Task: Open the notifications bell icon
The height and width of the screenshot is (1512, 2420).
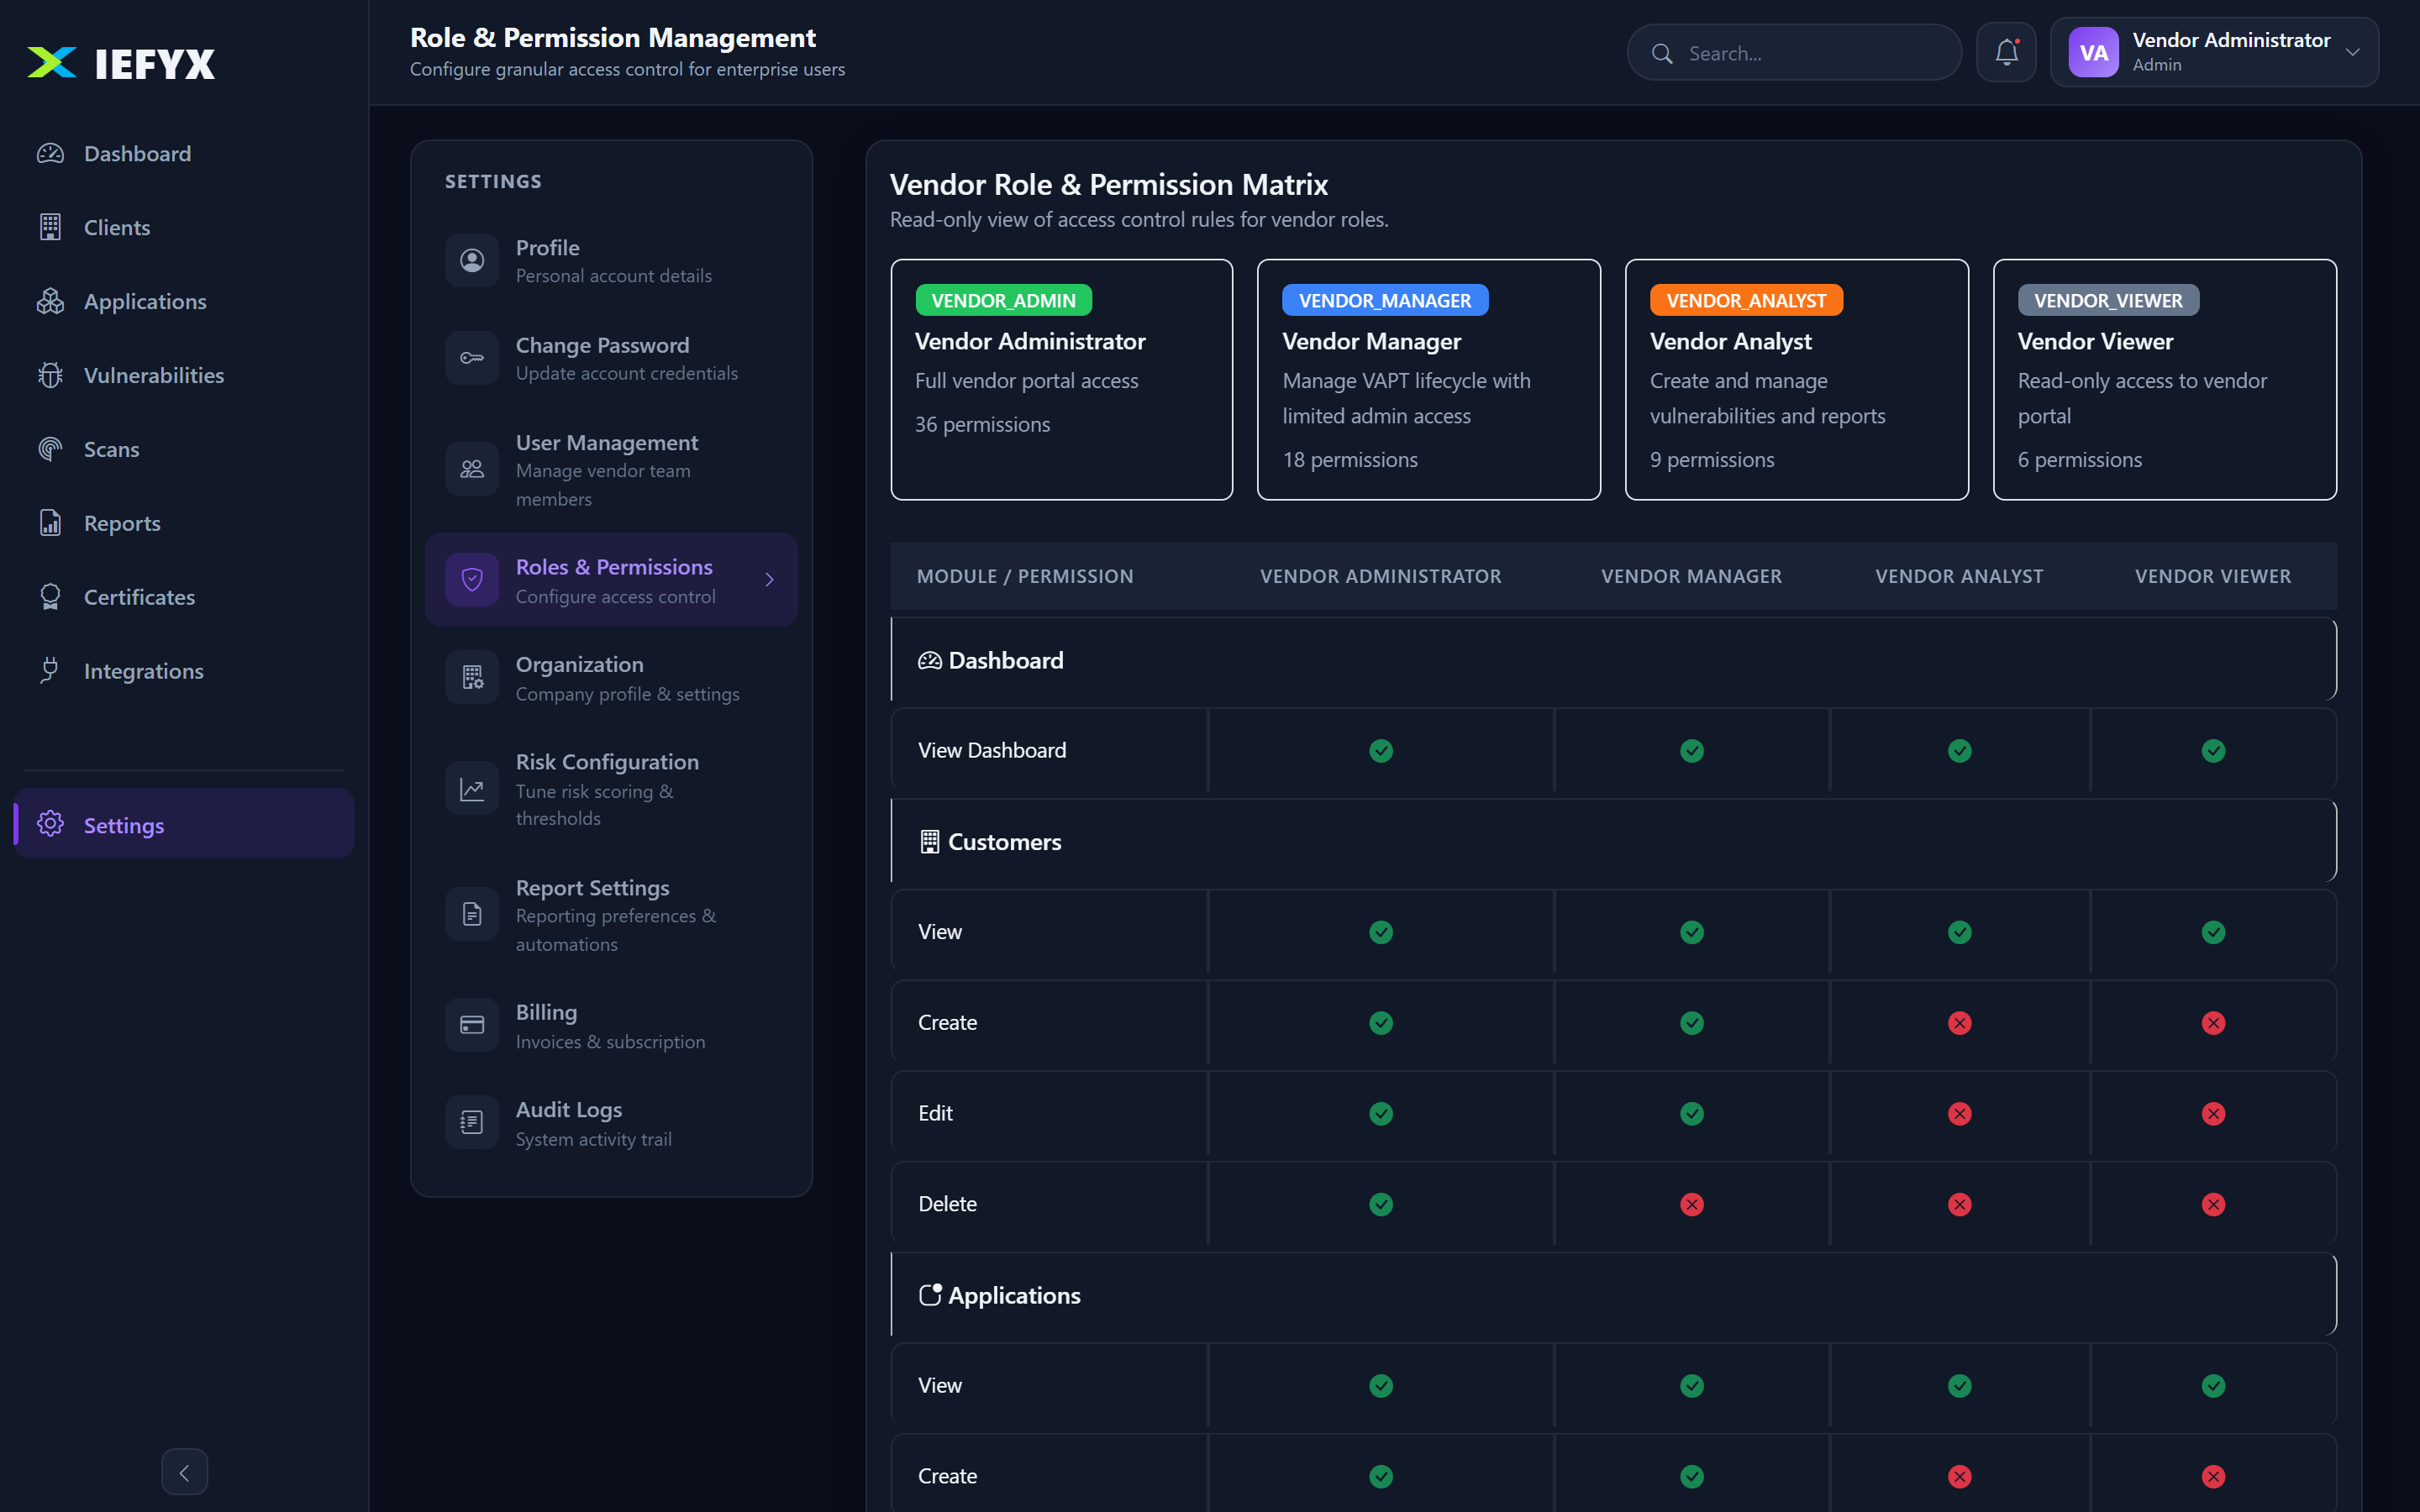Action: point(2006,53)
